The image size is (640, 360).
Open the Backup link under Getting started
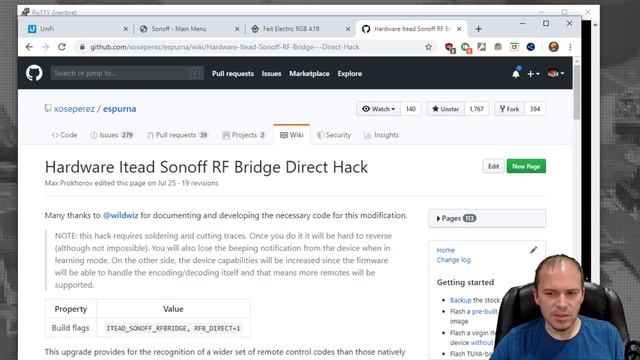(460, 300)
